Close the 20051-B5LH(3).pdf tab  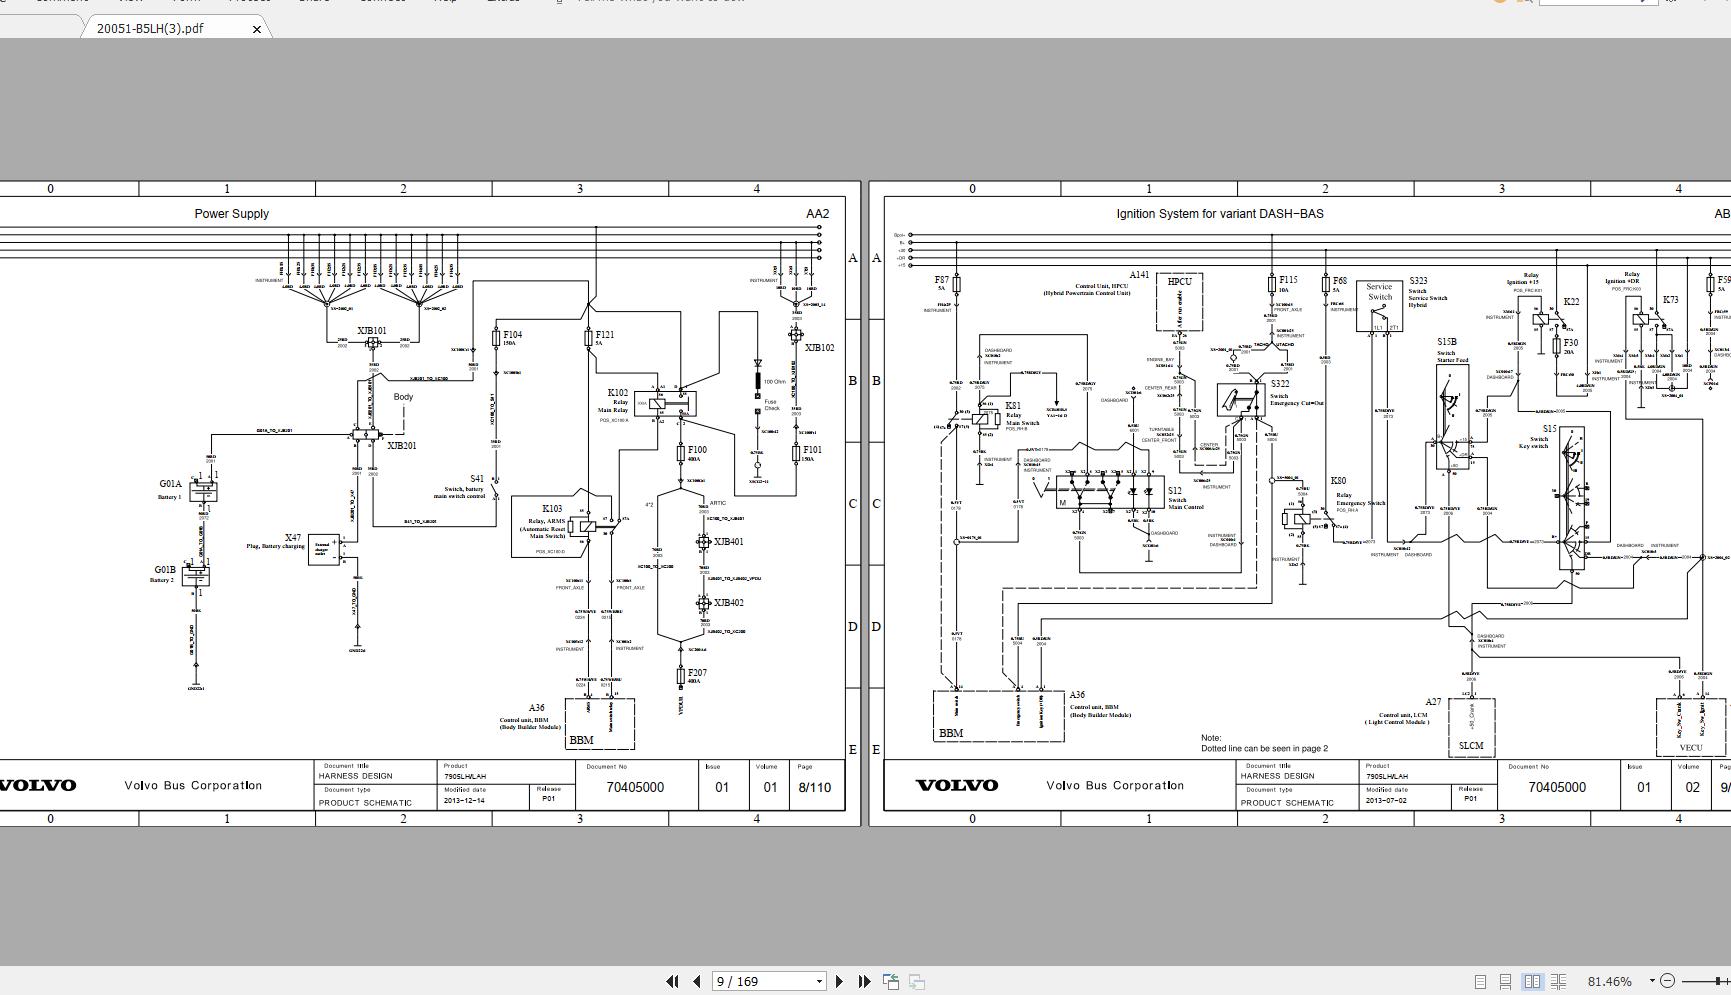pyautogui.click(x=257, y=29)
